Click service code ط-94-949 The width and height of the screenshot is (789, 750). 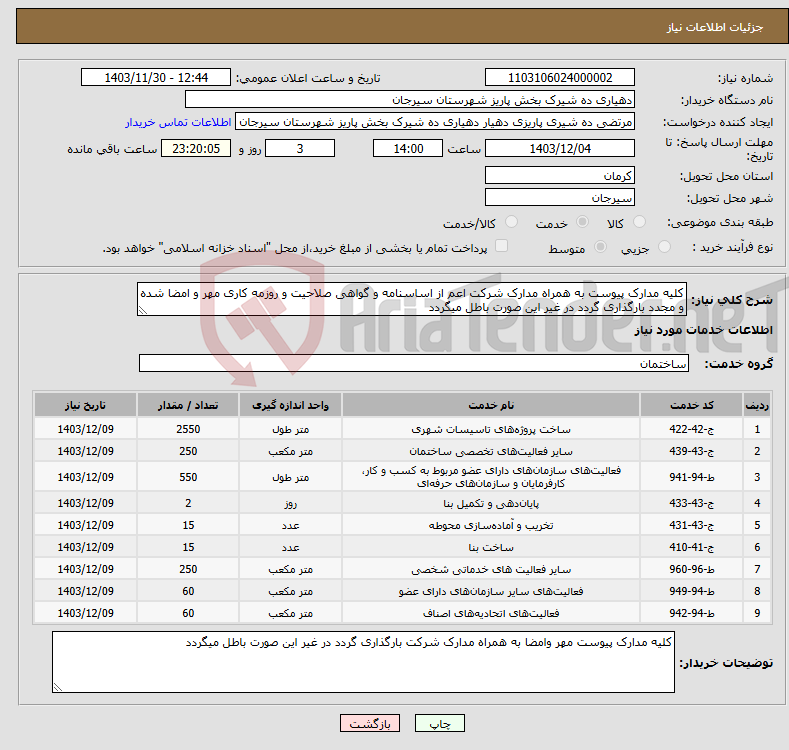point(692,591)
